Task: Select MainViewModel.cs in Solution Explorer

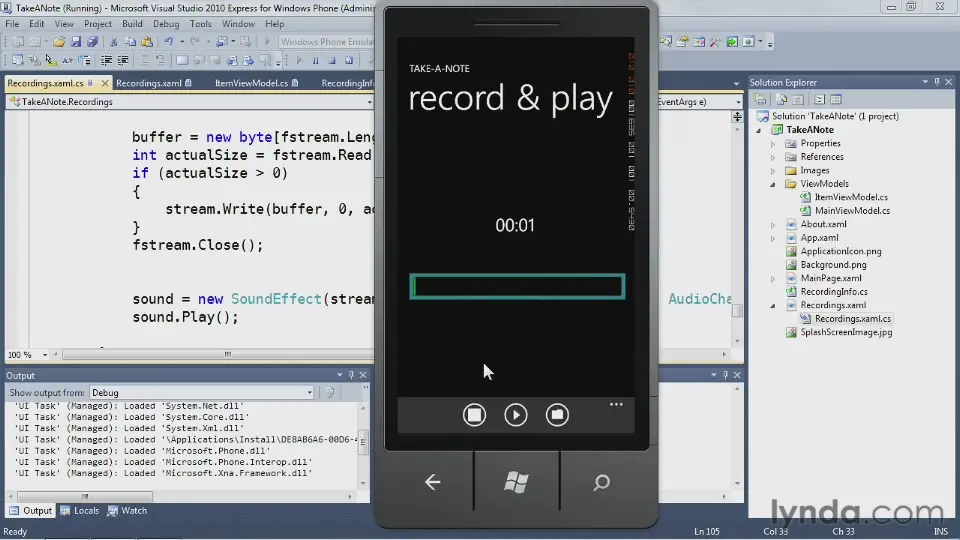Action: click(x=852, y=211)
